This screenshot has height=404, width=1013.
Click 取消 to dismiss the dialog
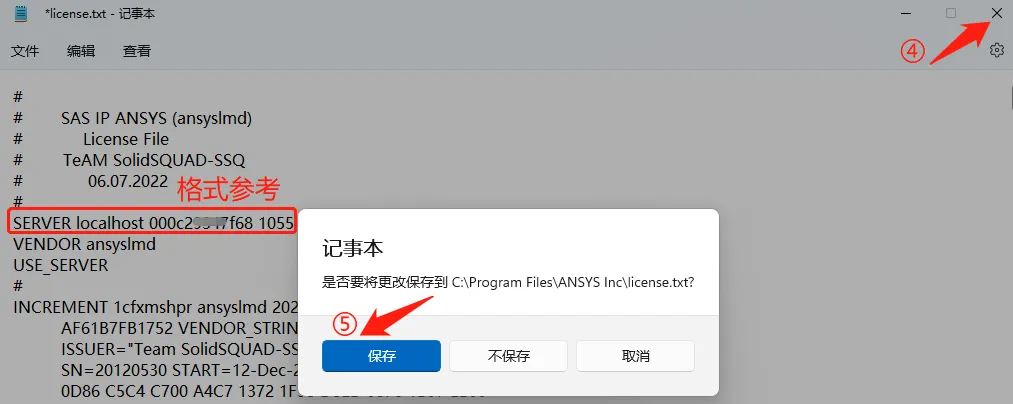click(x=636, y=356)
